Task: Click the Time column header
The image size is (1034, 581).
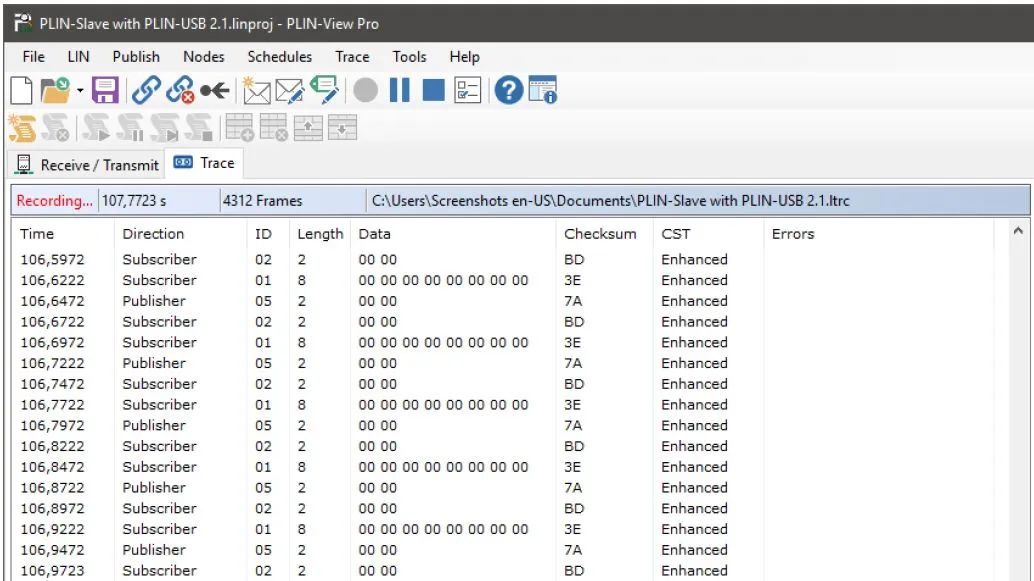Action: click(63, 234)
